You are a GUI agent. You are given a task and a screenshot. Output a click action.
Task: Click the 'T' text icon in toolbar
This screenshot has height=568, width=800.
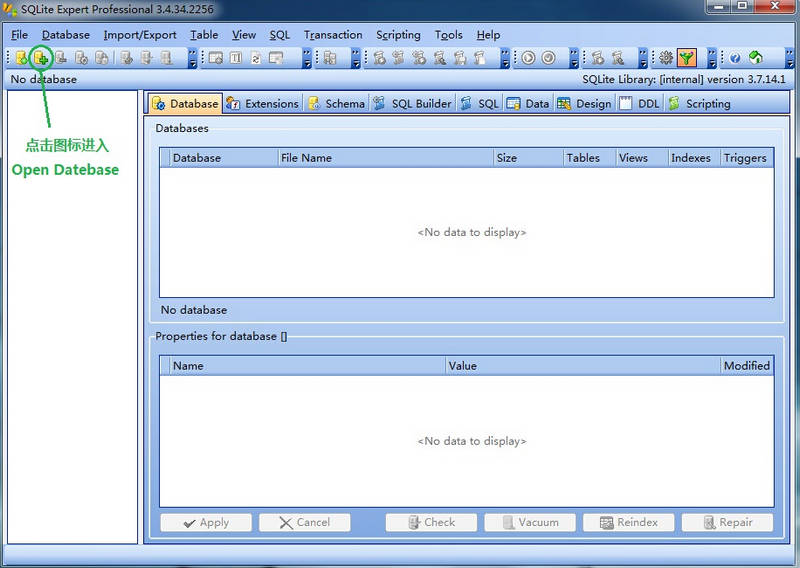[236, 58]
